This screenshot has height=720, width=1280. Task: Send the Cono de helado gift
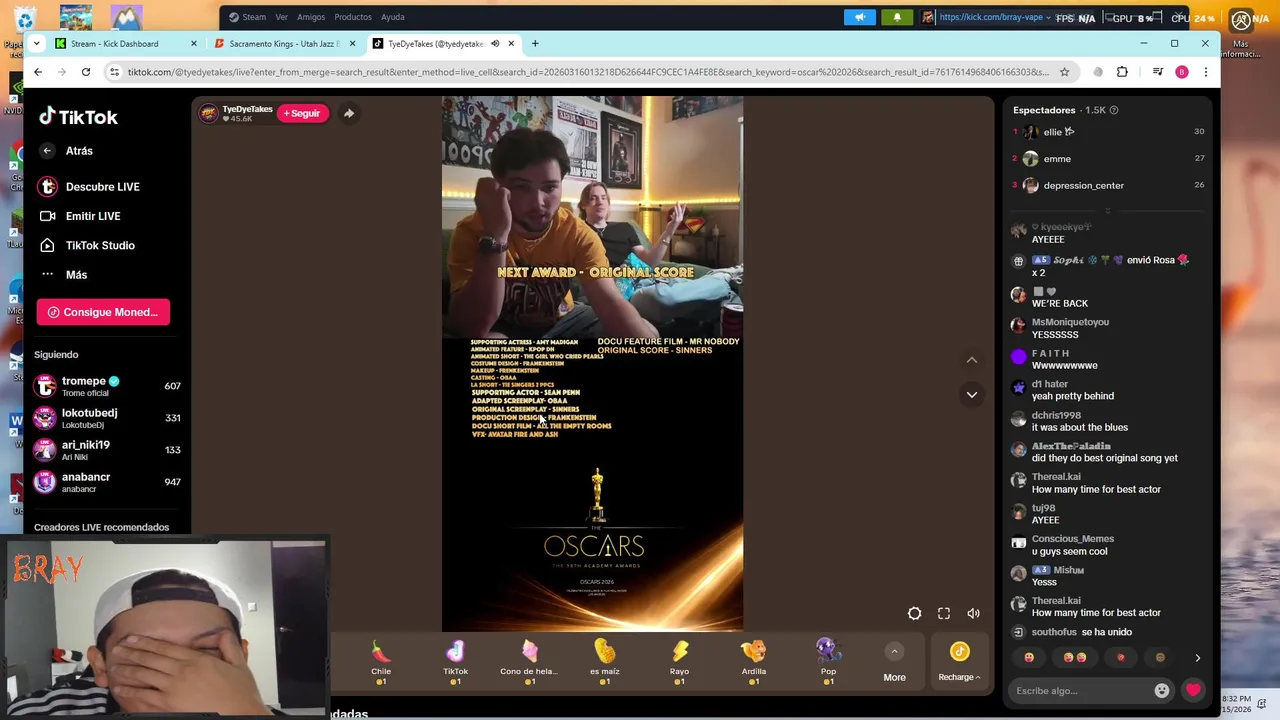coord(529,663)
